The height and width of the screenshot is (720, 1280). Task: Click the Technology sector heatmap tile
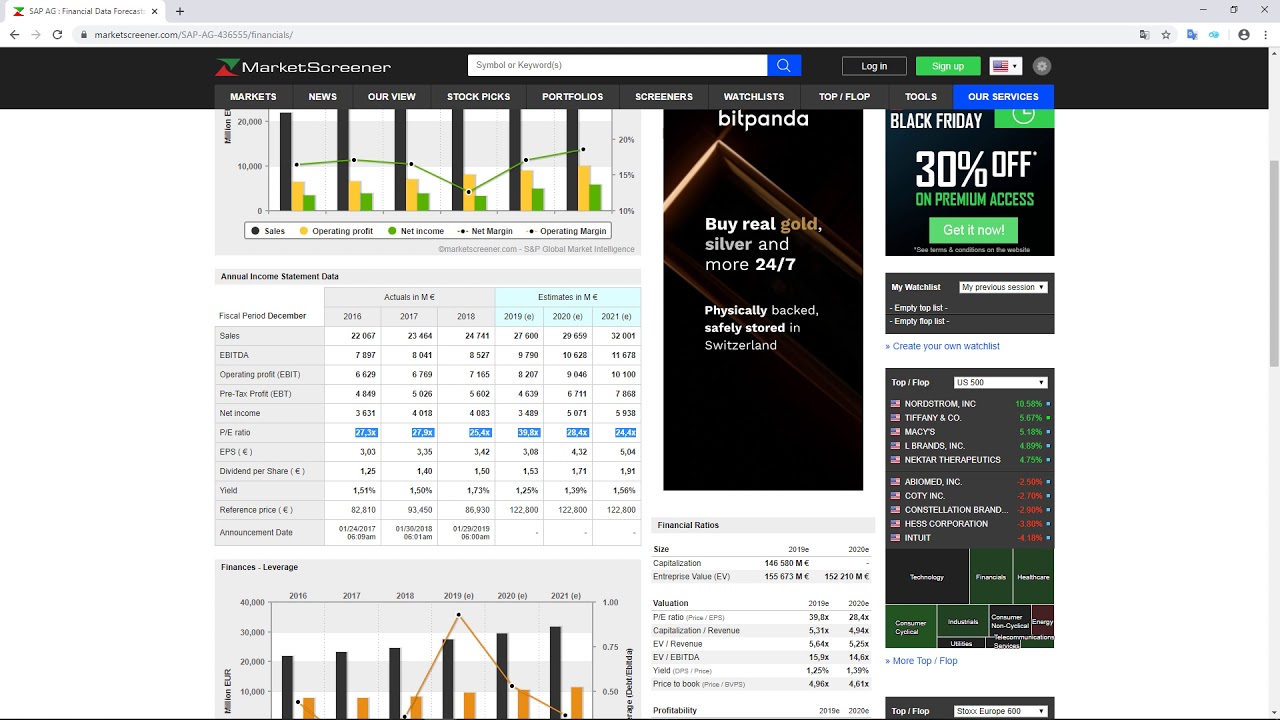pos(927,577)
